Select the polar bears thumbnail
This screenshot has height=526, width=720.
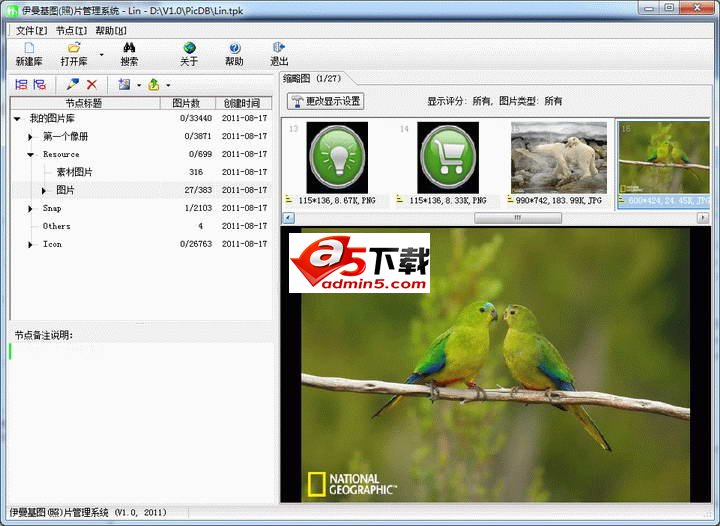[x=559, y=157]
